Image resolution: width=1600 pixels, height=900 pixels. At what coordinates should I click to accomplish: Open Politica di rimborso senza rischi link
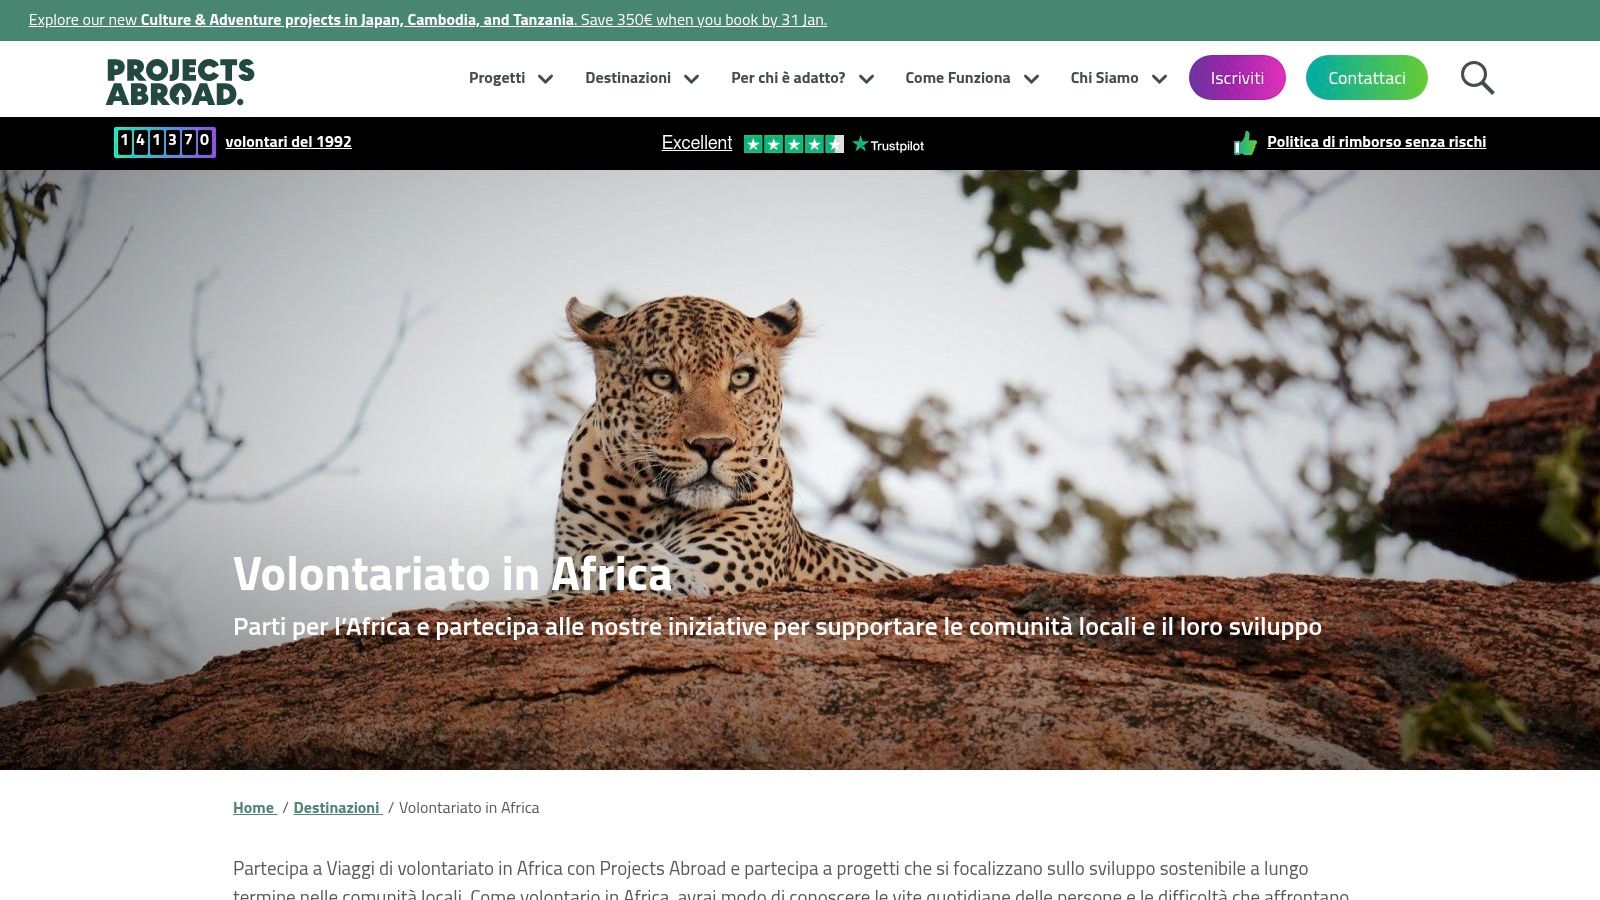point(1376,142)
